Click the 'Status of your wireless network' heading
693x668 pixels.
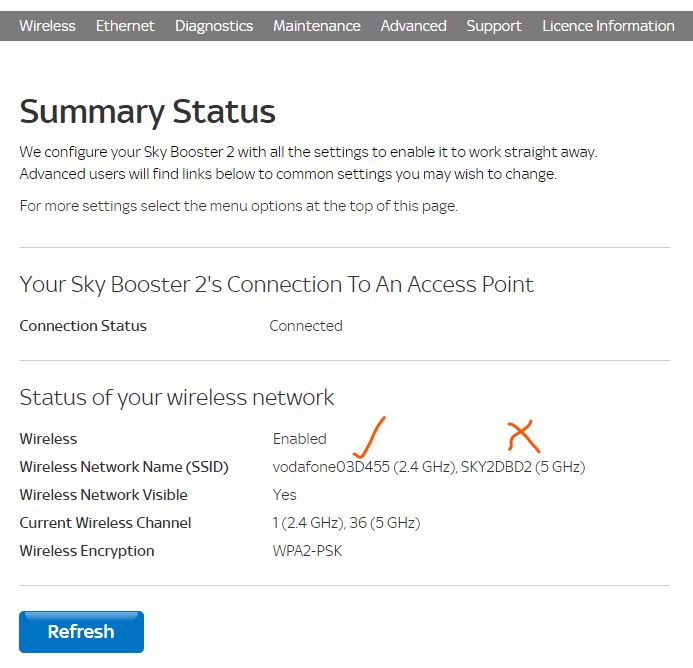(177, 398)
